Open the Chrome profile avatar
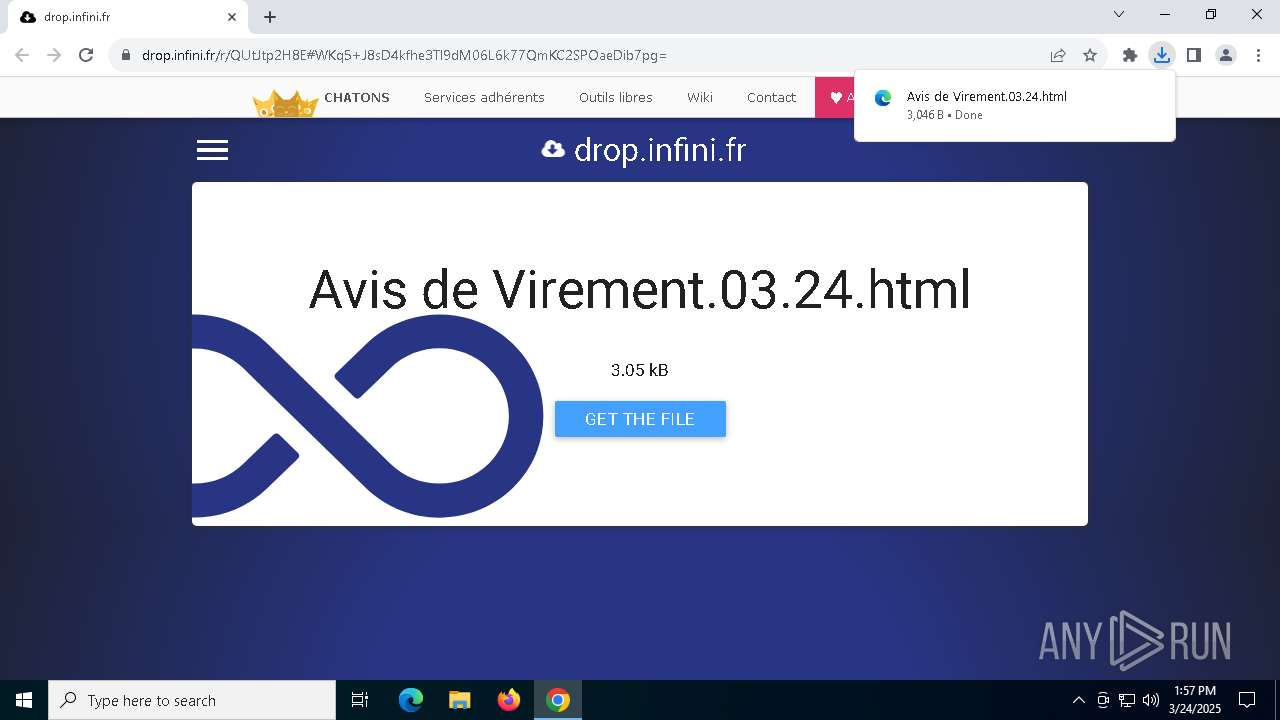The image size is (1280, 720). coord(1226,55)
